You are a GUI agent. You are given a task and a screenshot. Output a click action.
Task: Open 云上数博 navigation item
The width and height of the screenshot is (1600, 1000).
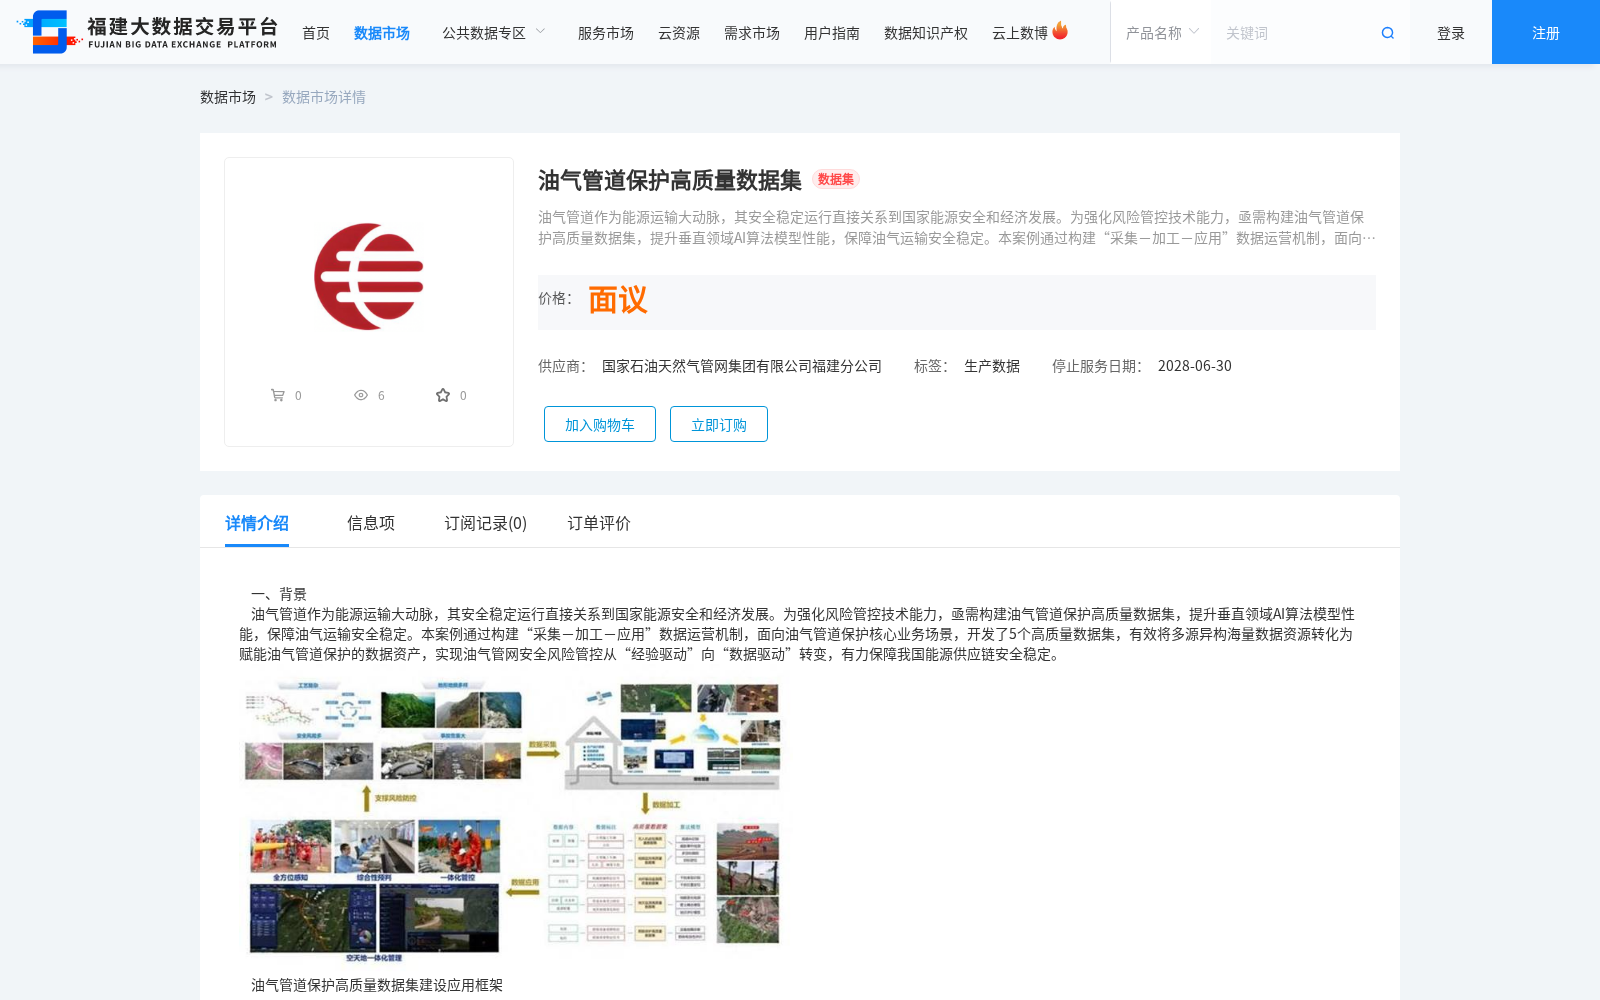[x=1020, y=33]
